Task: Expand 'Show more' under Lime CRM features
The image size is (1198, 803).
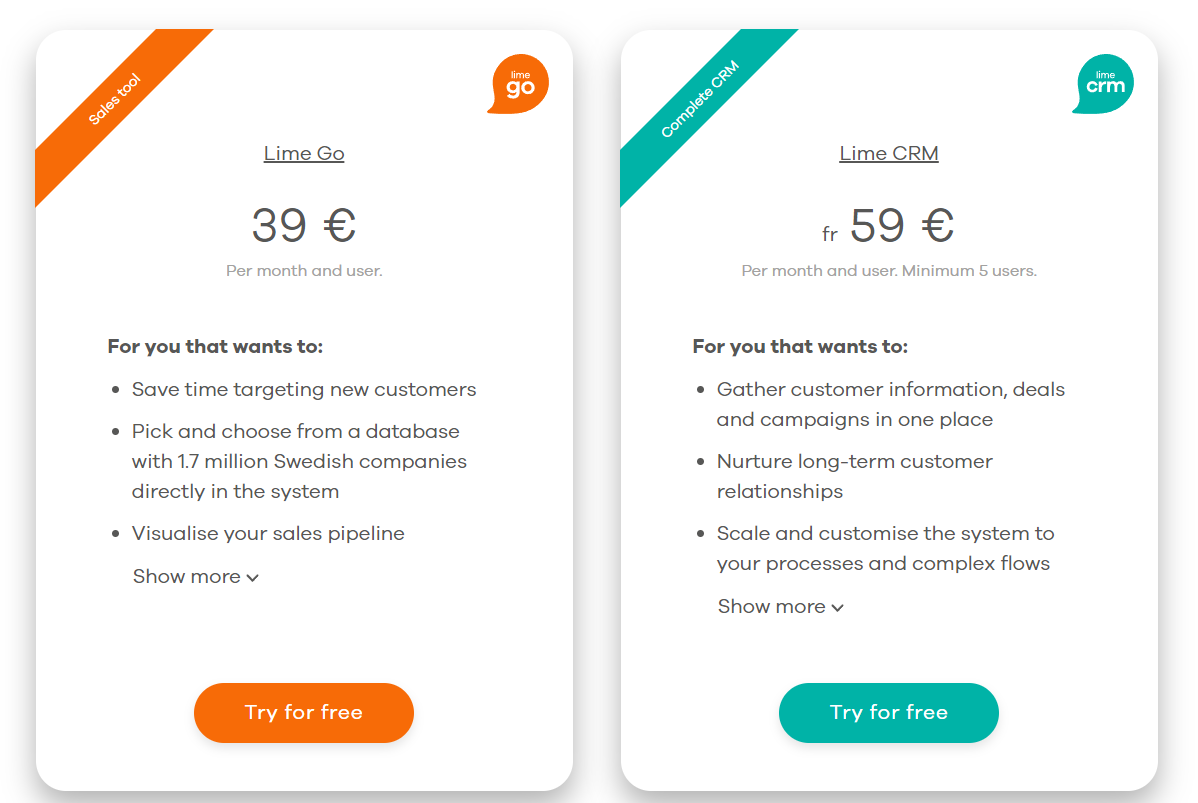Action: coord(772,607)
